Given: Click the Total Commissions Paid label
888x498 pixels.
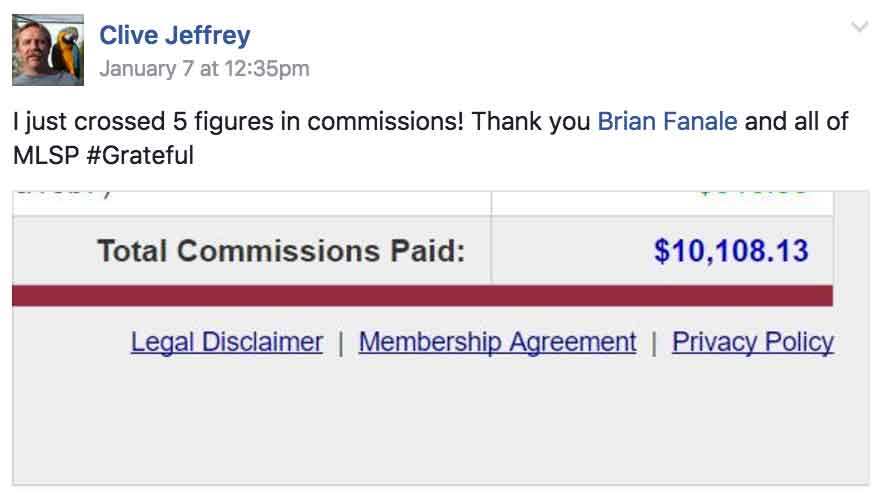Looking at the screenshot, I should coord(281,250).
